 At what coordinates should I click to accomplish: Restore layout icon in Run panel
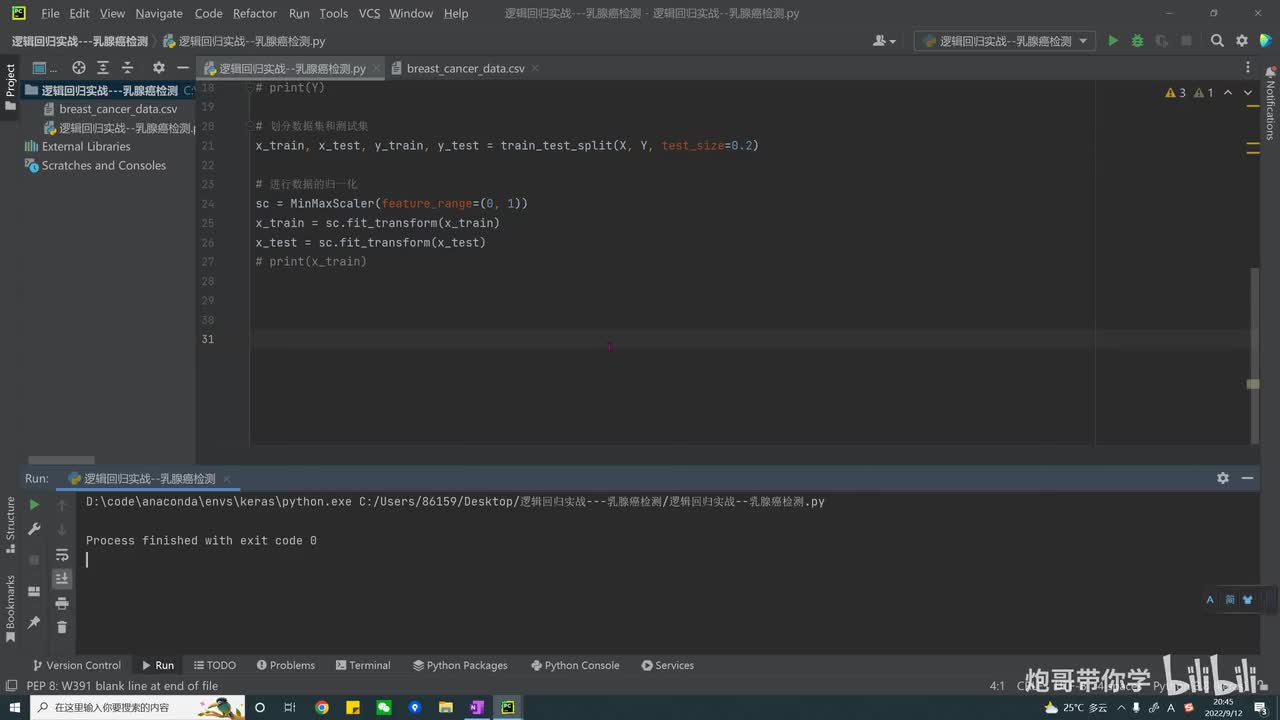[34, 591]
